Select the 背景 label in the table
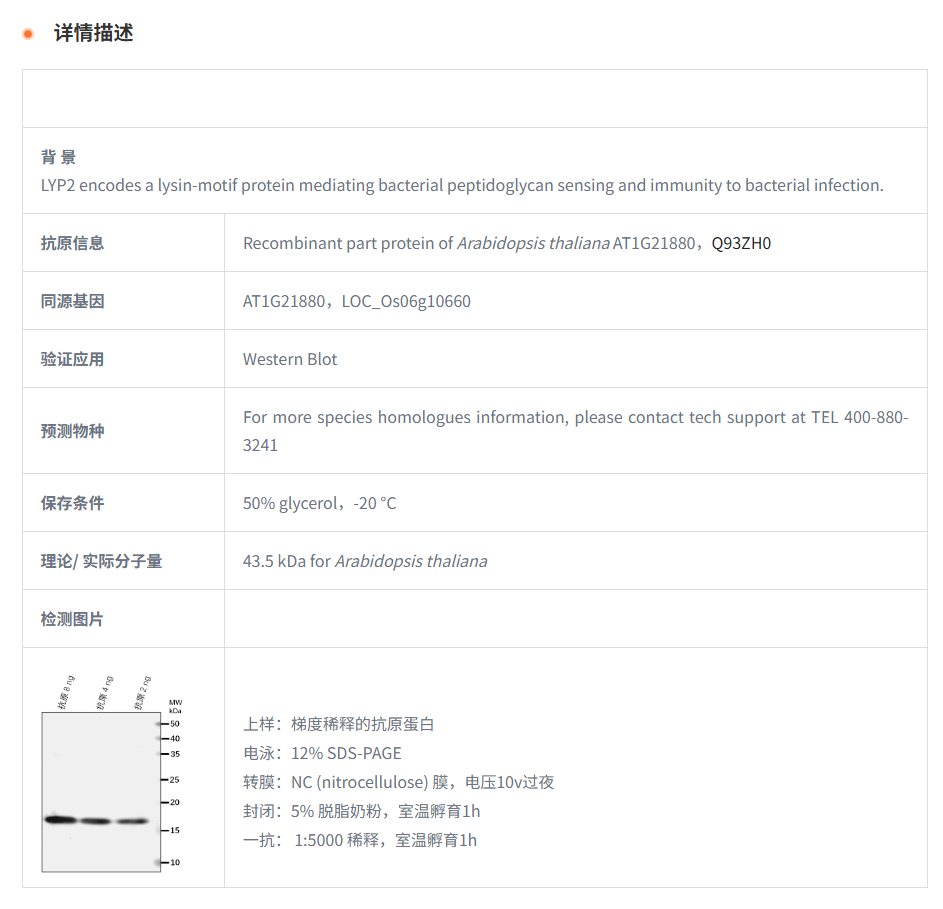943x909 pixels. pyautogui.click(x=58, y=157)
